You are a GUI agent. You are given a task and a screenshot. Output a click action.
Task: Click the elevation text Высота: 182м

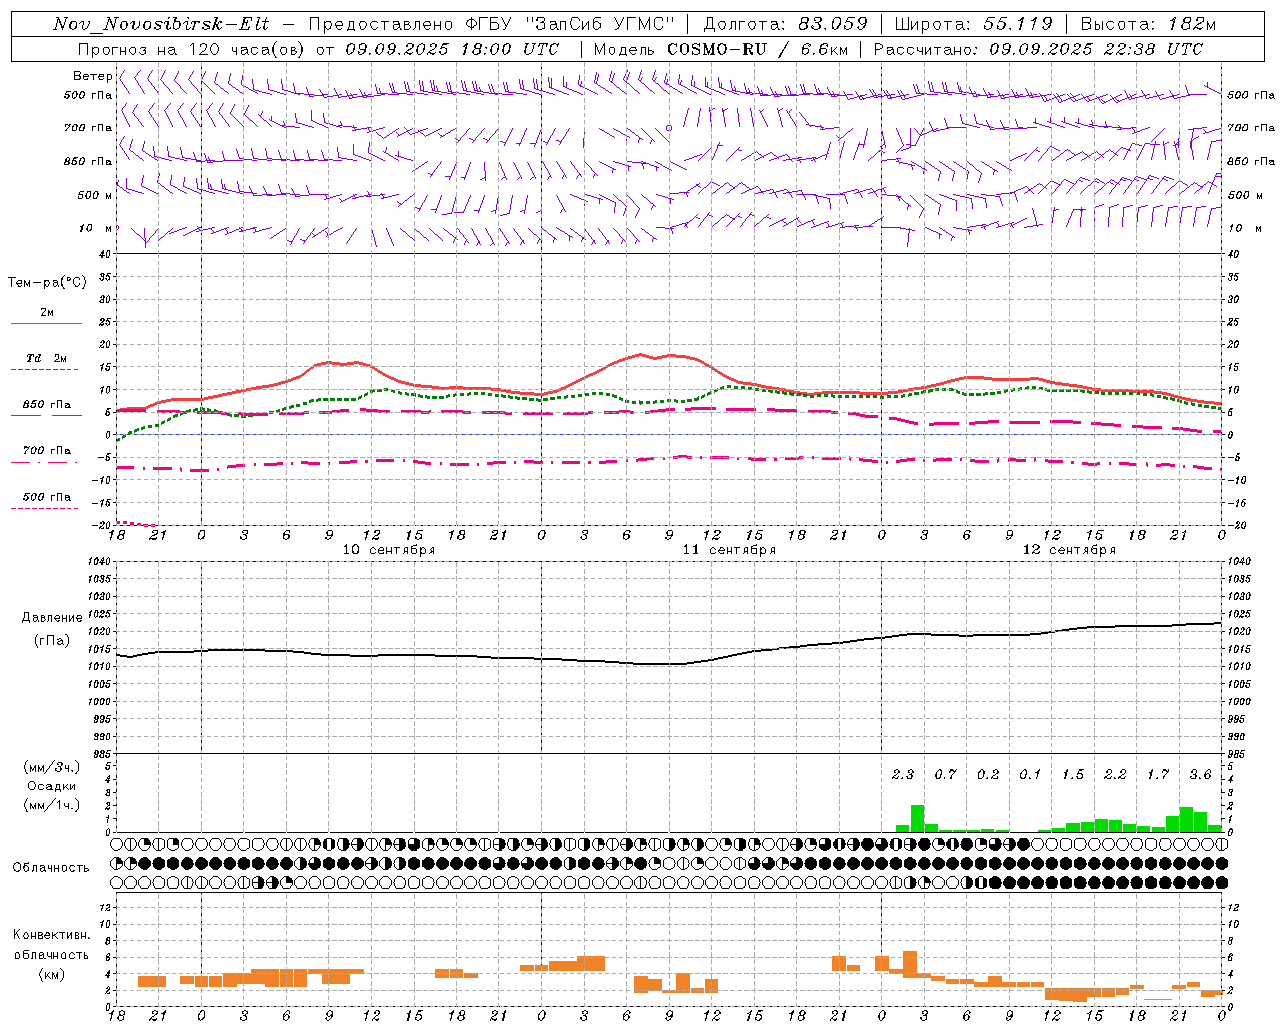(1148, 24)
